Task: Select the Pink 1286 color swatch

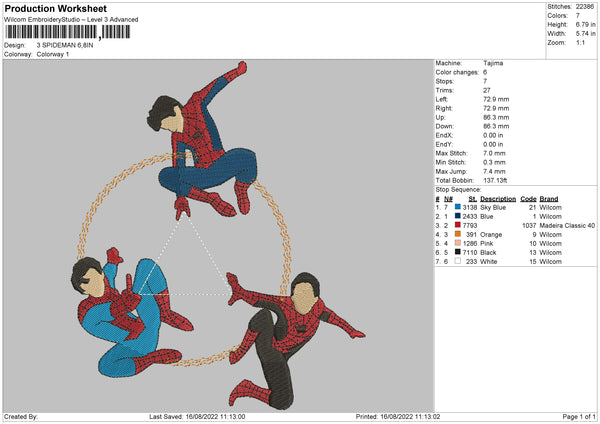Action: [458, 243]
